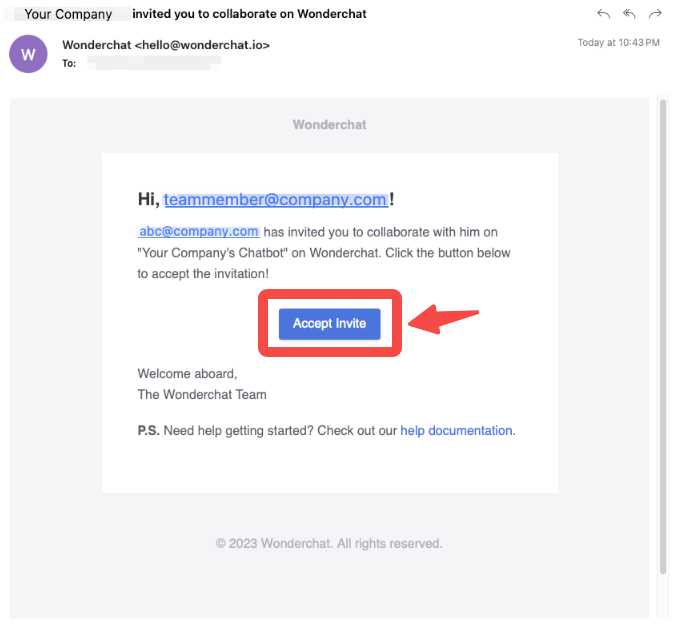674x630 pixels.
Task: Click the teammember@company.com email link
Action: 275,200
